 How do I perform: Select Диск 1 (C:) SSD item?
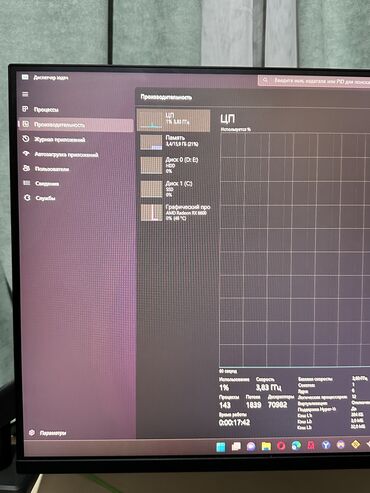[174, 189]
